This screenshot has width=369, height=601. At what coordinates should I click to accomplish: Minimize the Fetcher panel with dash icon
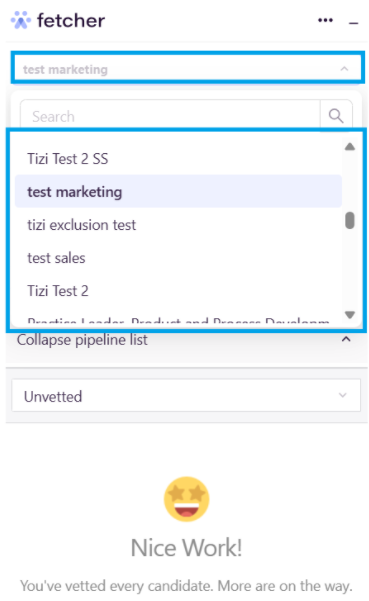coord(353,23)
